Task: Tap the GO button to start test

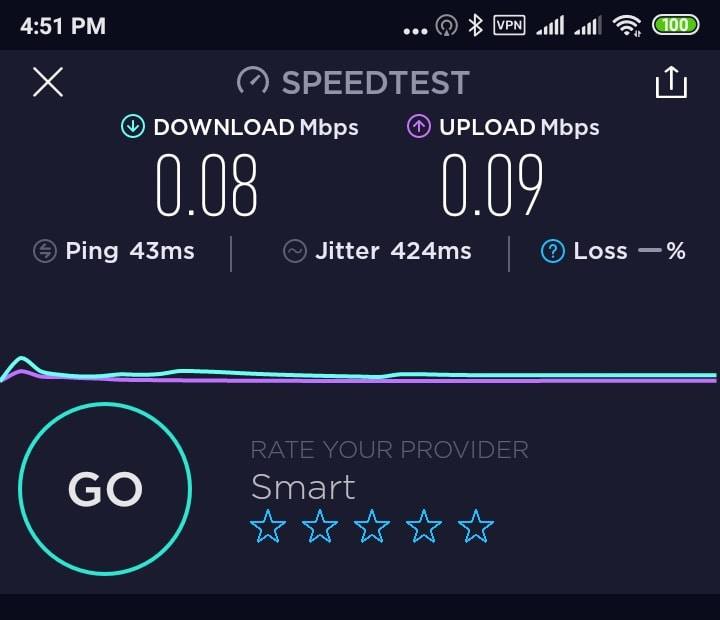Action: 105,489
